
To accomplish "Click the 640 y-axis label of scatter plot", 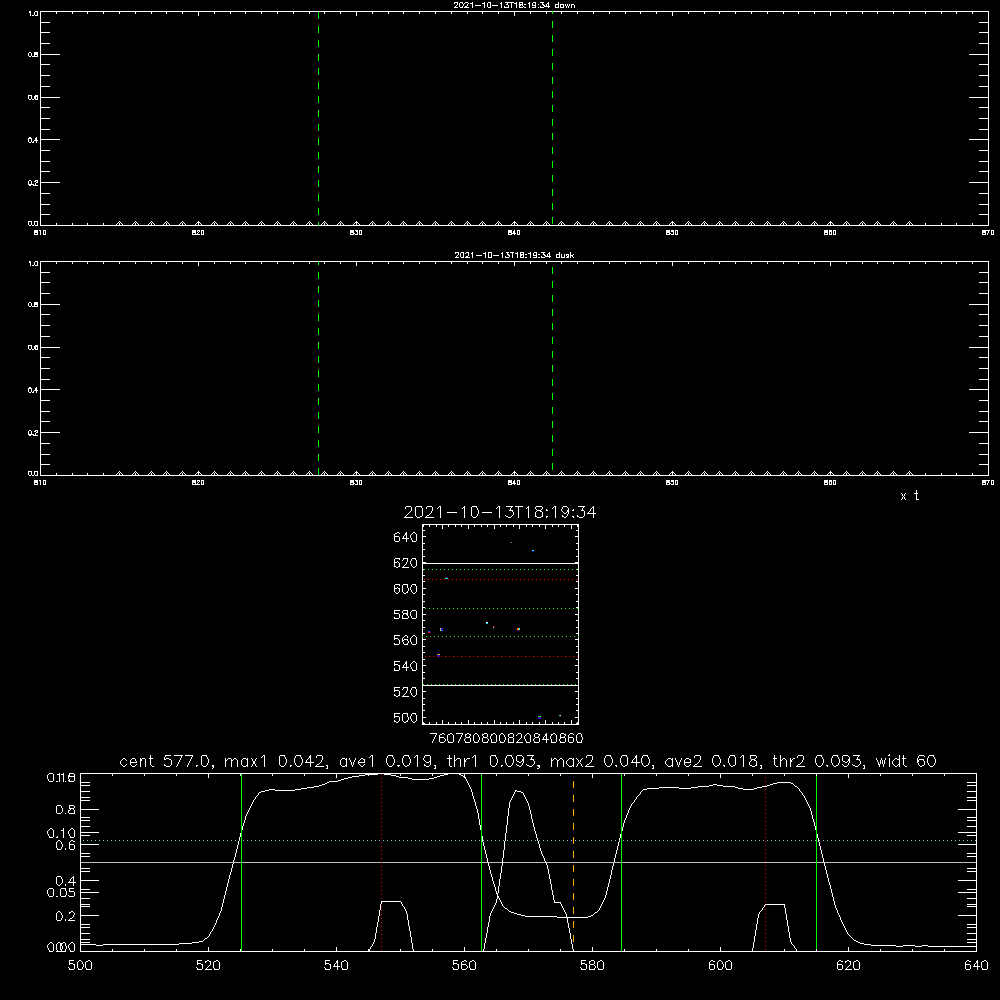I will [406, 538].
